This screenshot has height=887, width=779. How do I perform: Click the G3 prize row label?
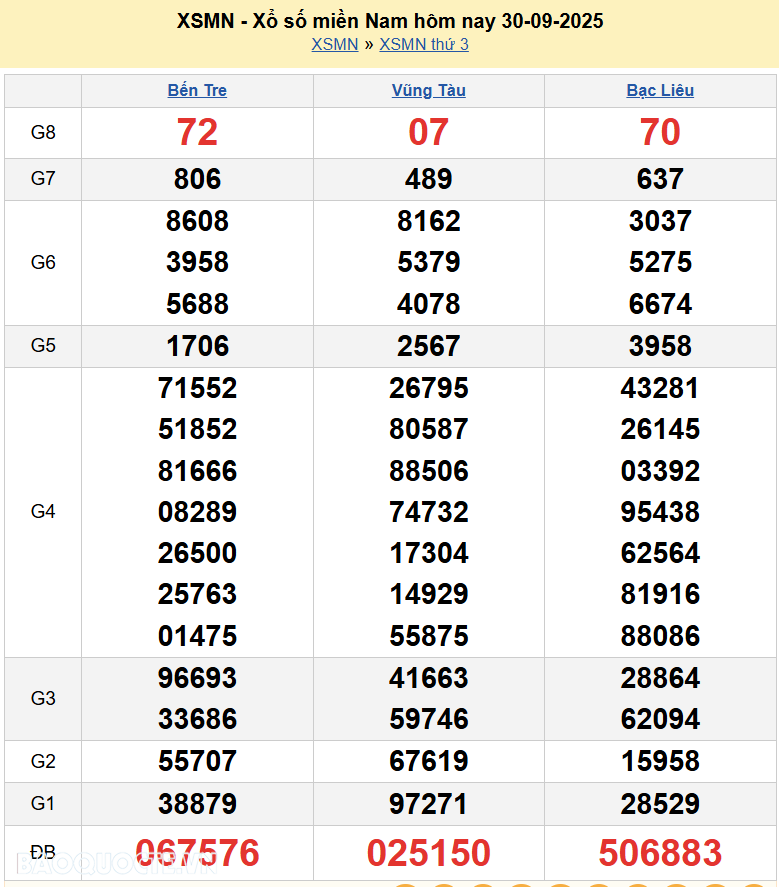click(43, 698)
